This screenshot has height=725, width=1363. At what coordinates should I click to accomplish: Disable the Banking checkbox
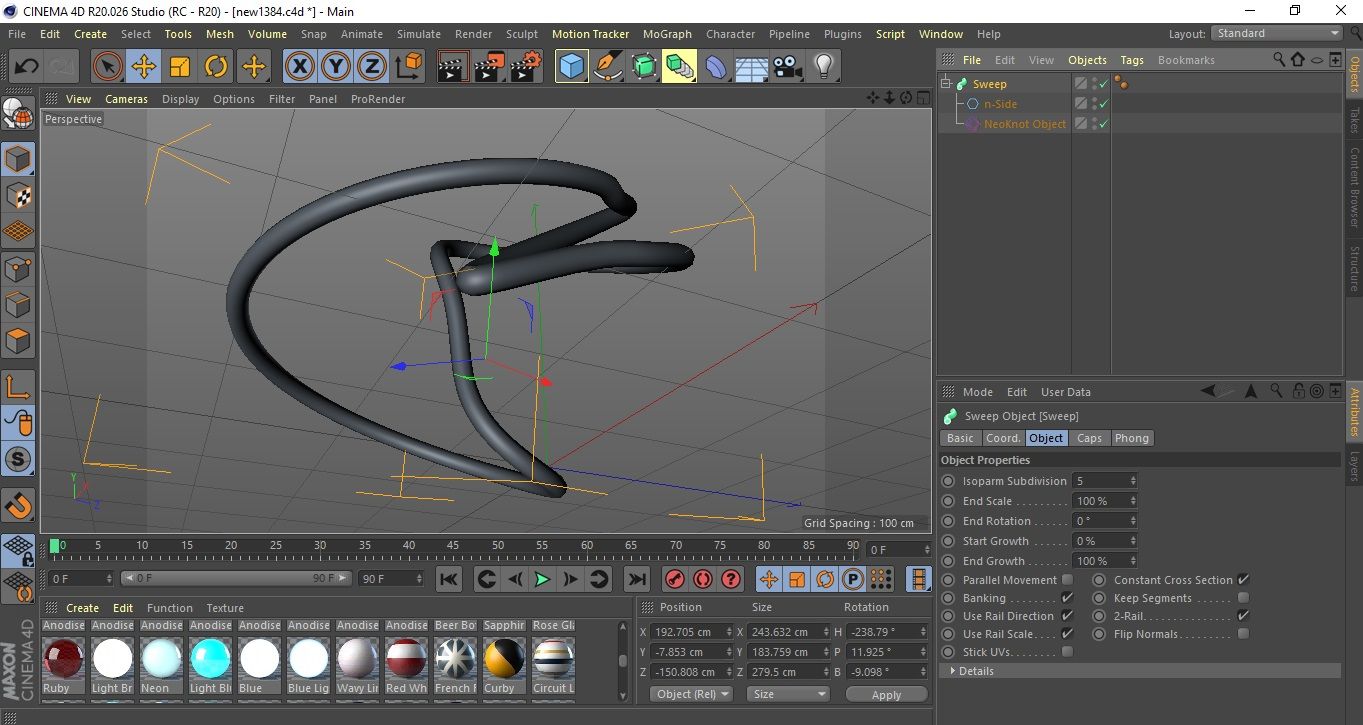click(1067, 598)
